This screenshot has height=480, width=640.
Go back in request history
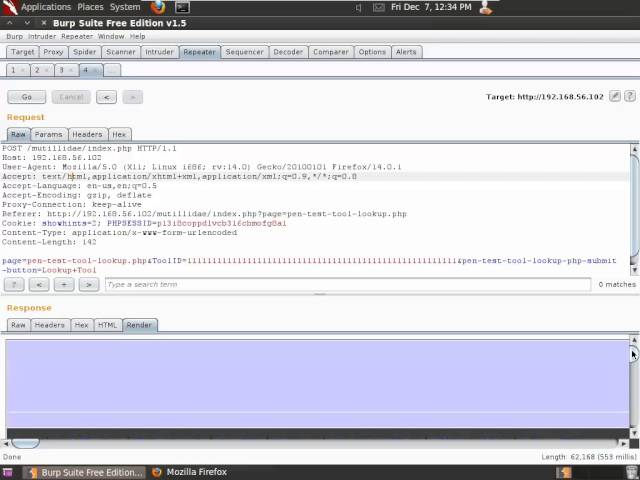click(x=107, y=97)
